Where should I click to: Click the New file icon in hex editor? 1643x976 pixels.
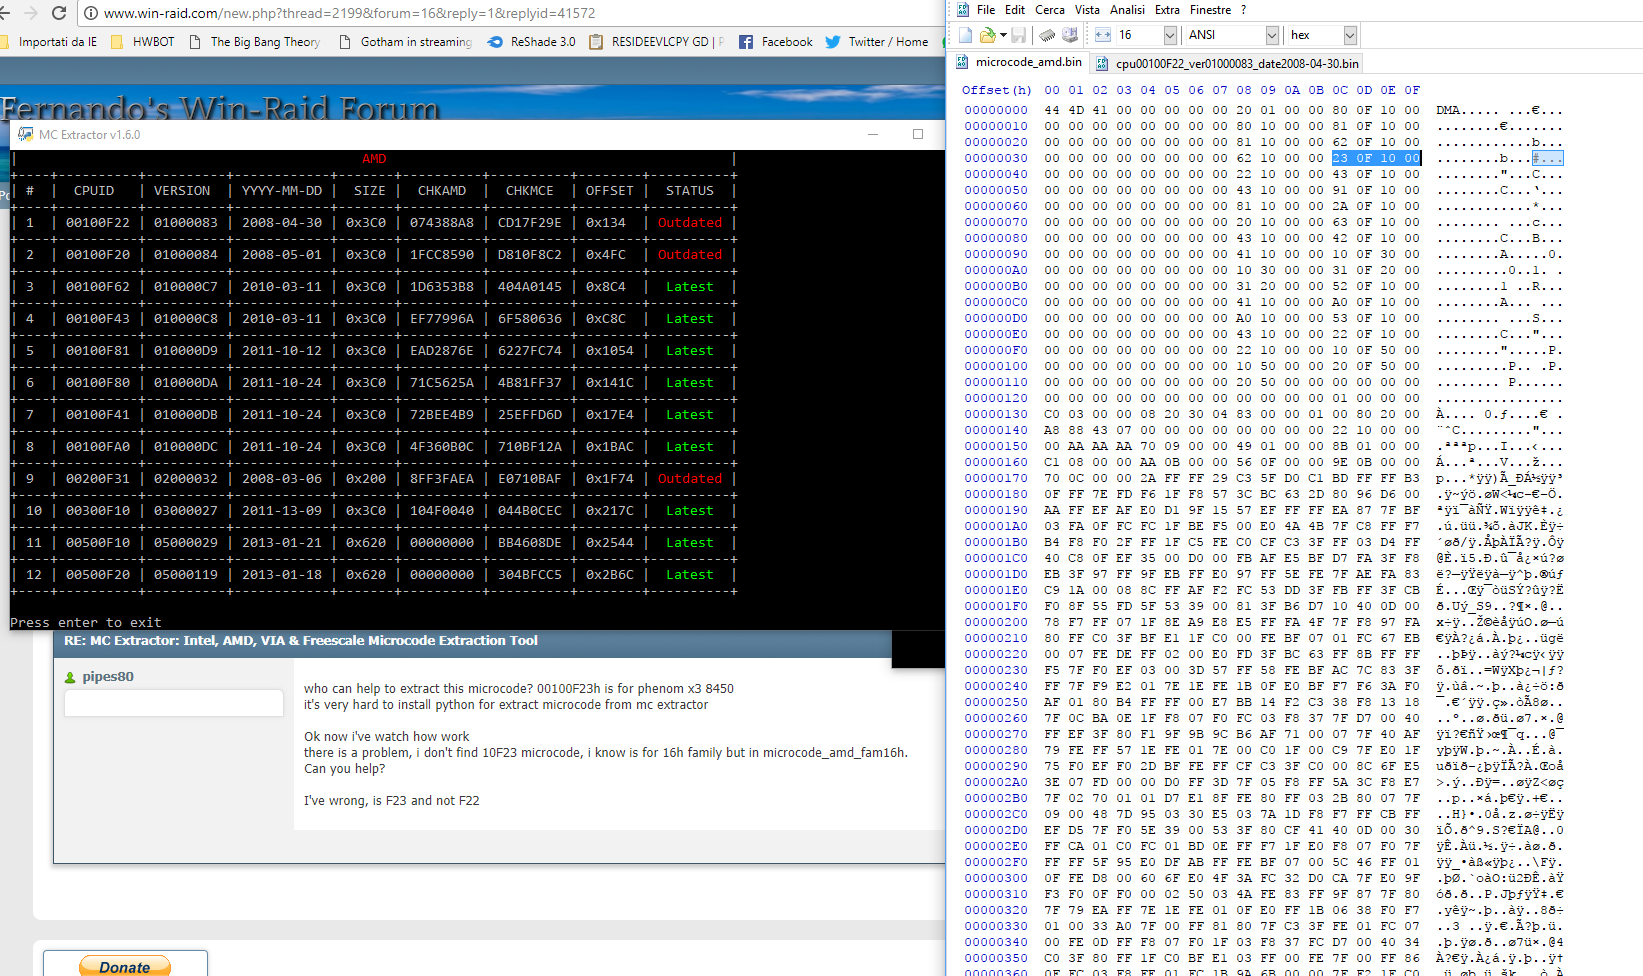pyautogui.click(x=966, y=35)
